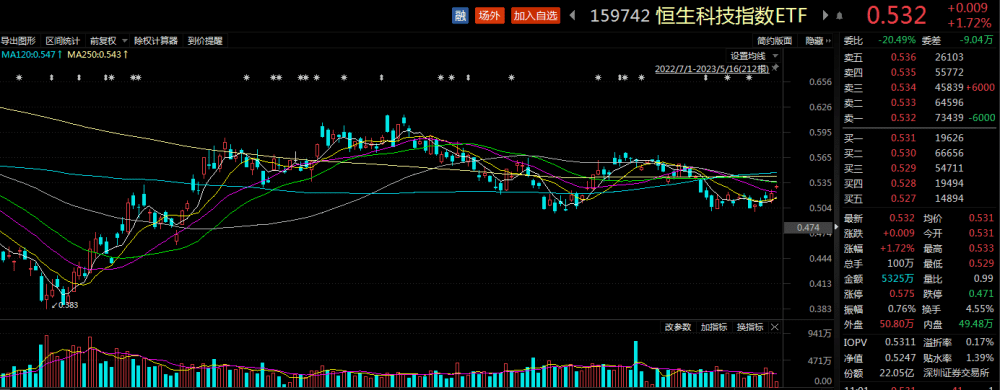
Task: Toggle 场外 off-exchange tag
Action: (490, 16)
